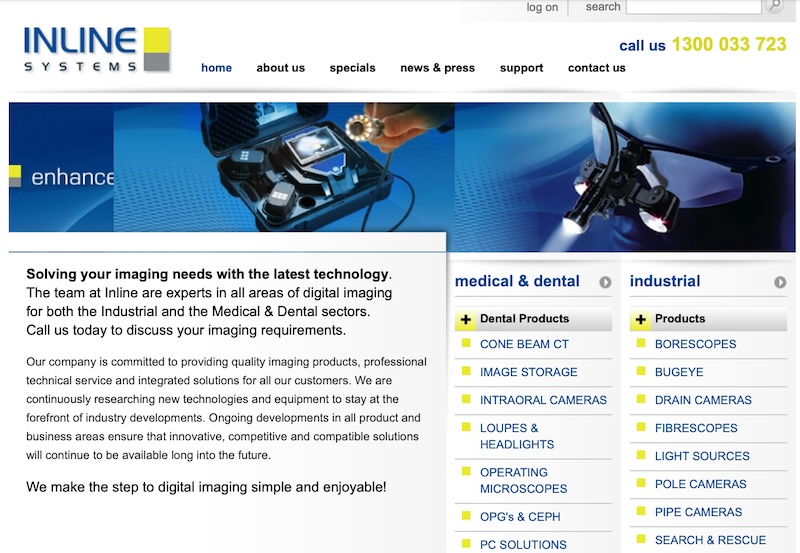Click the Inline Systems logo
The image size is (800, 553).
pos(97,49)
